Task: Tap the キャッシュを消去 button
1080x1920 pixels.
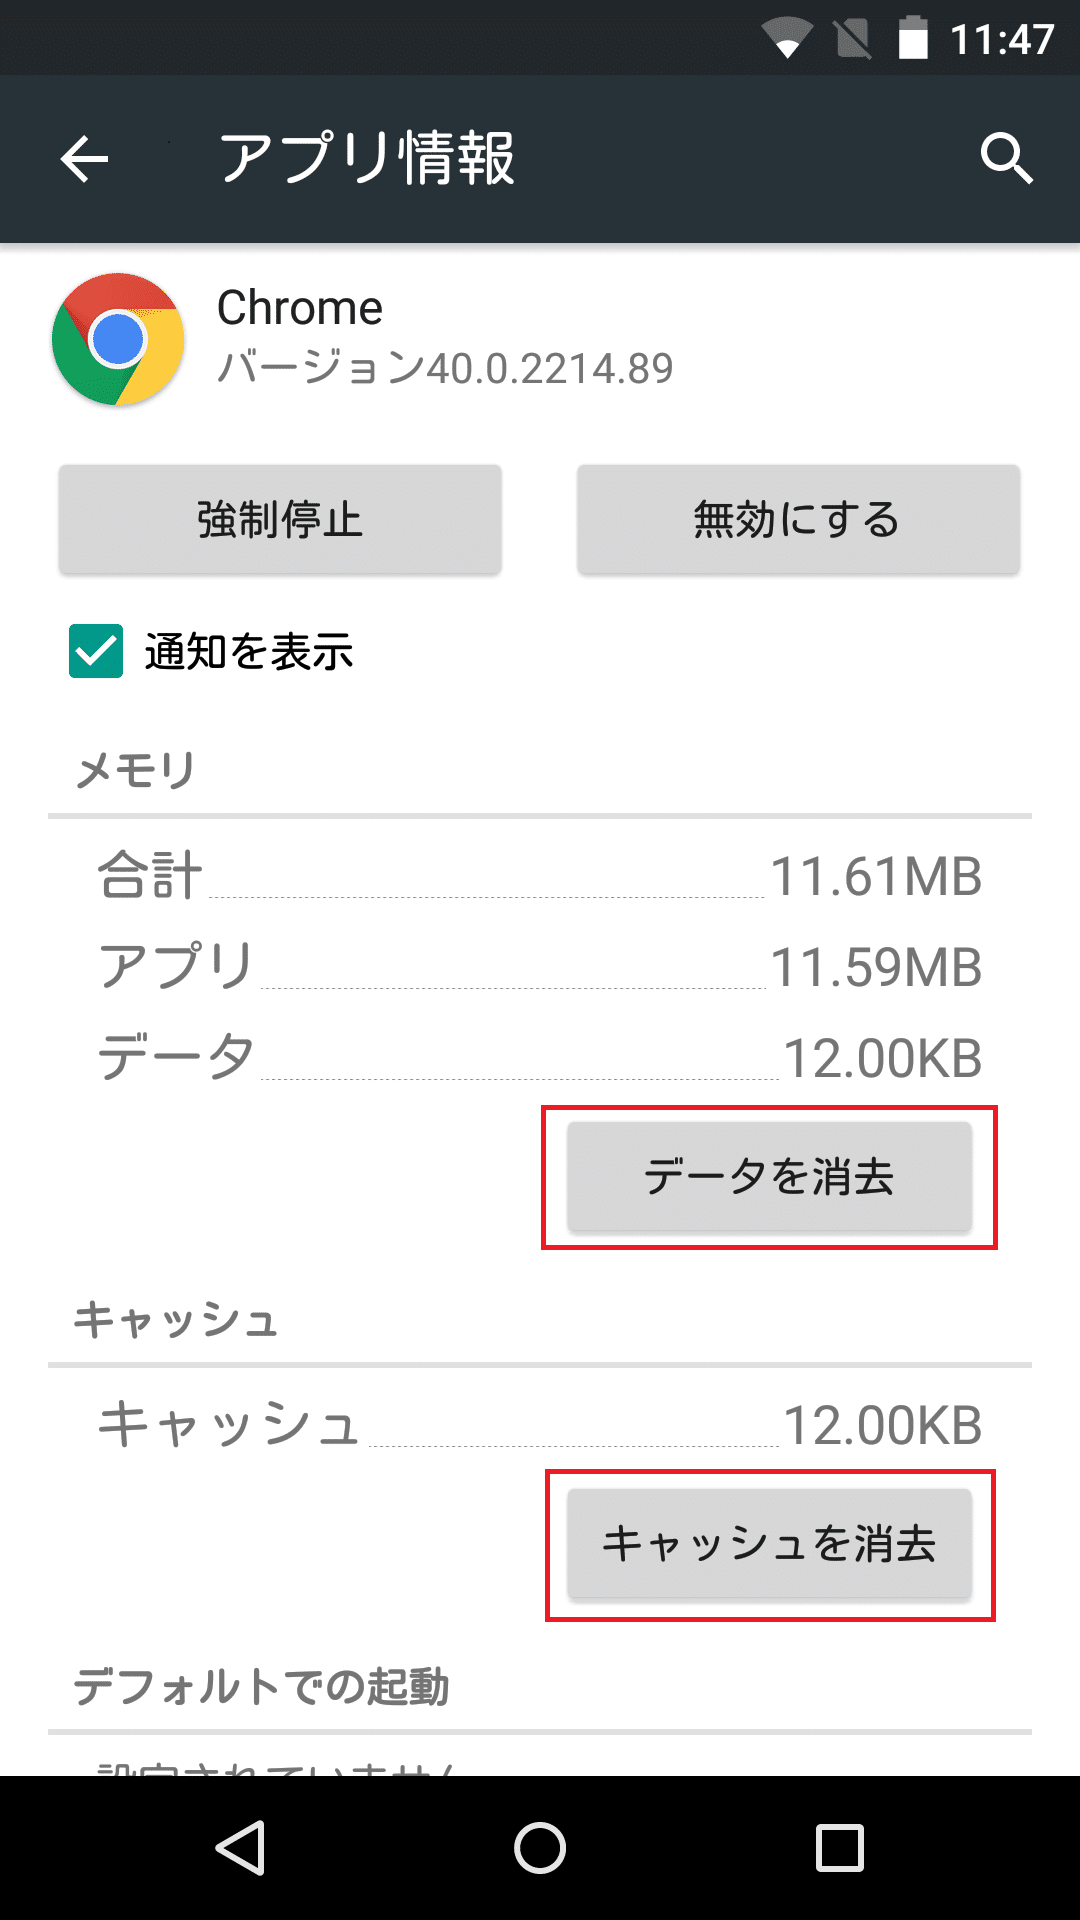Action: 769,1543
